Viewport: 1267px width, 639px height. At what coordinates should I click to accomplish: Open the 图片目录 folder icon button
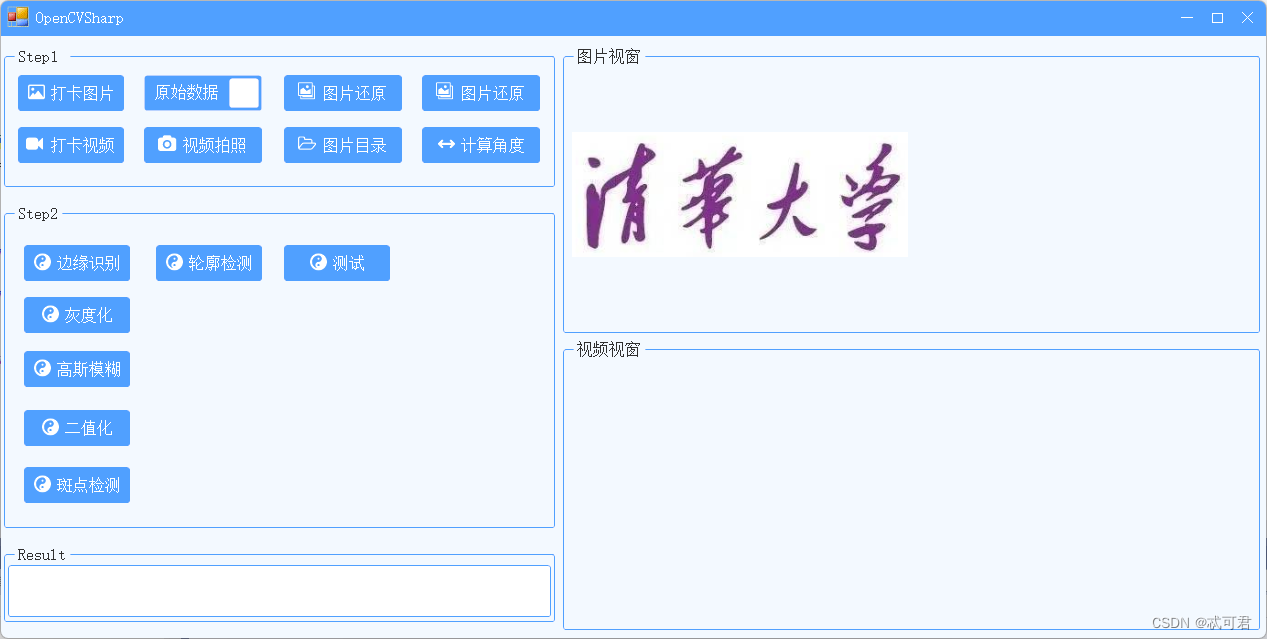pyautogui.click(x=342, y=144)
